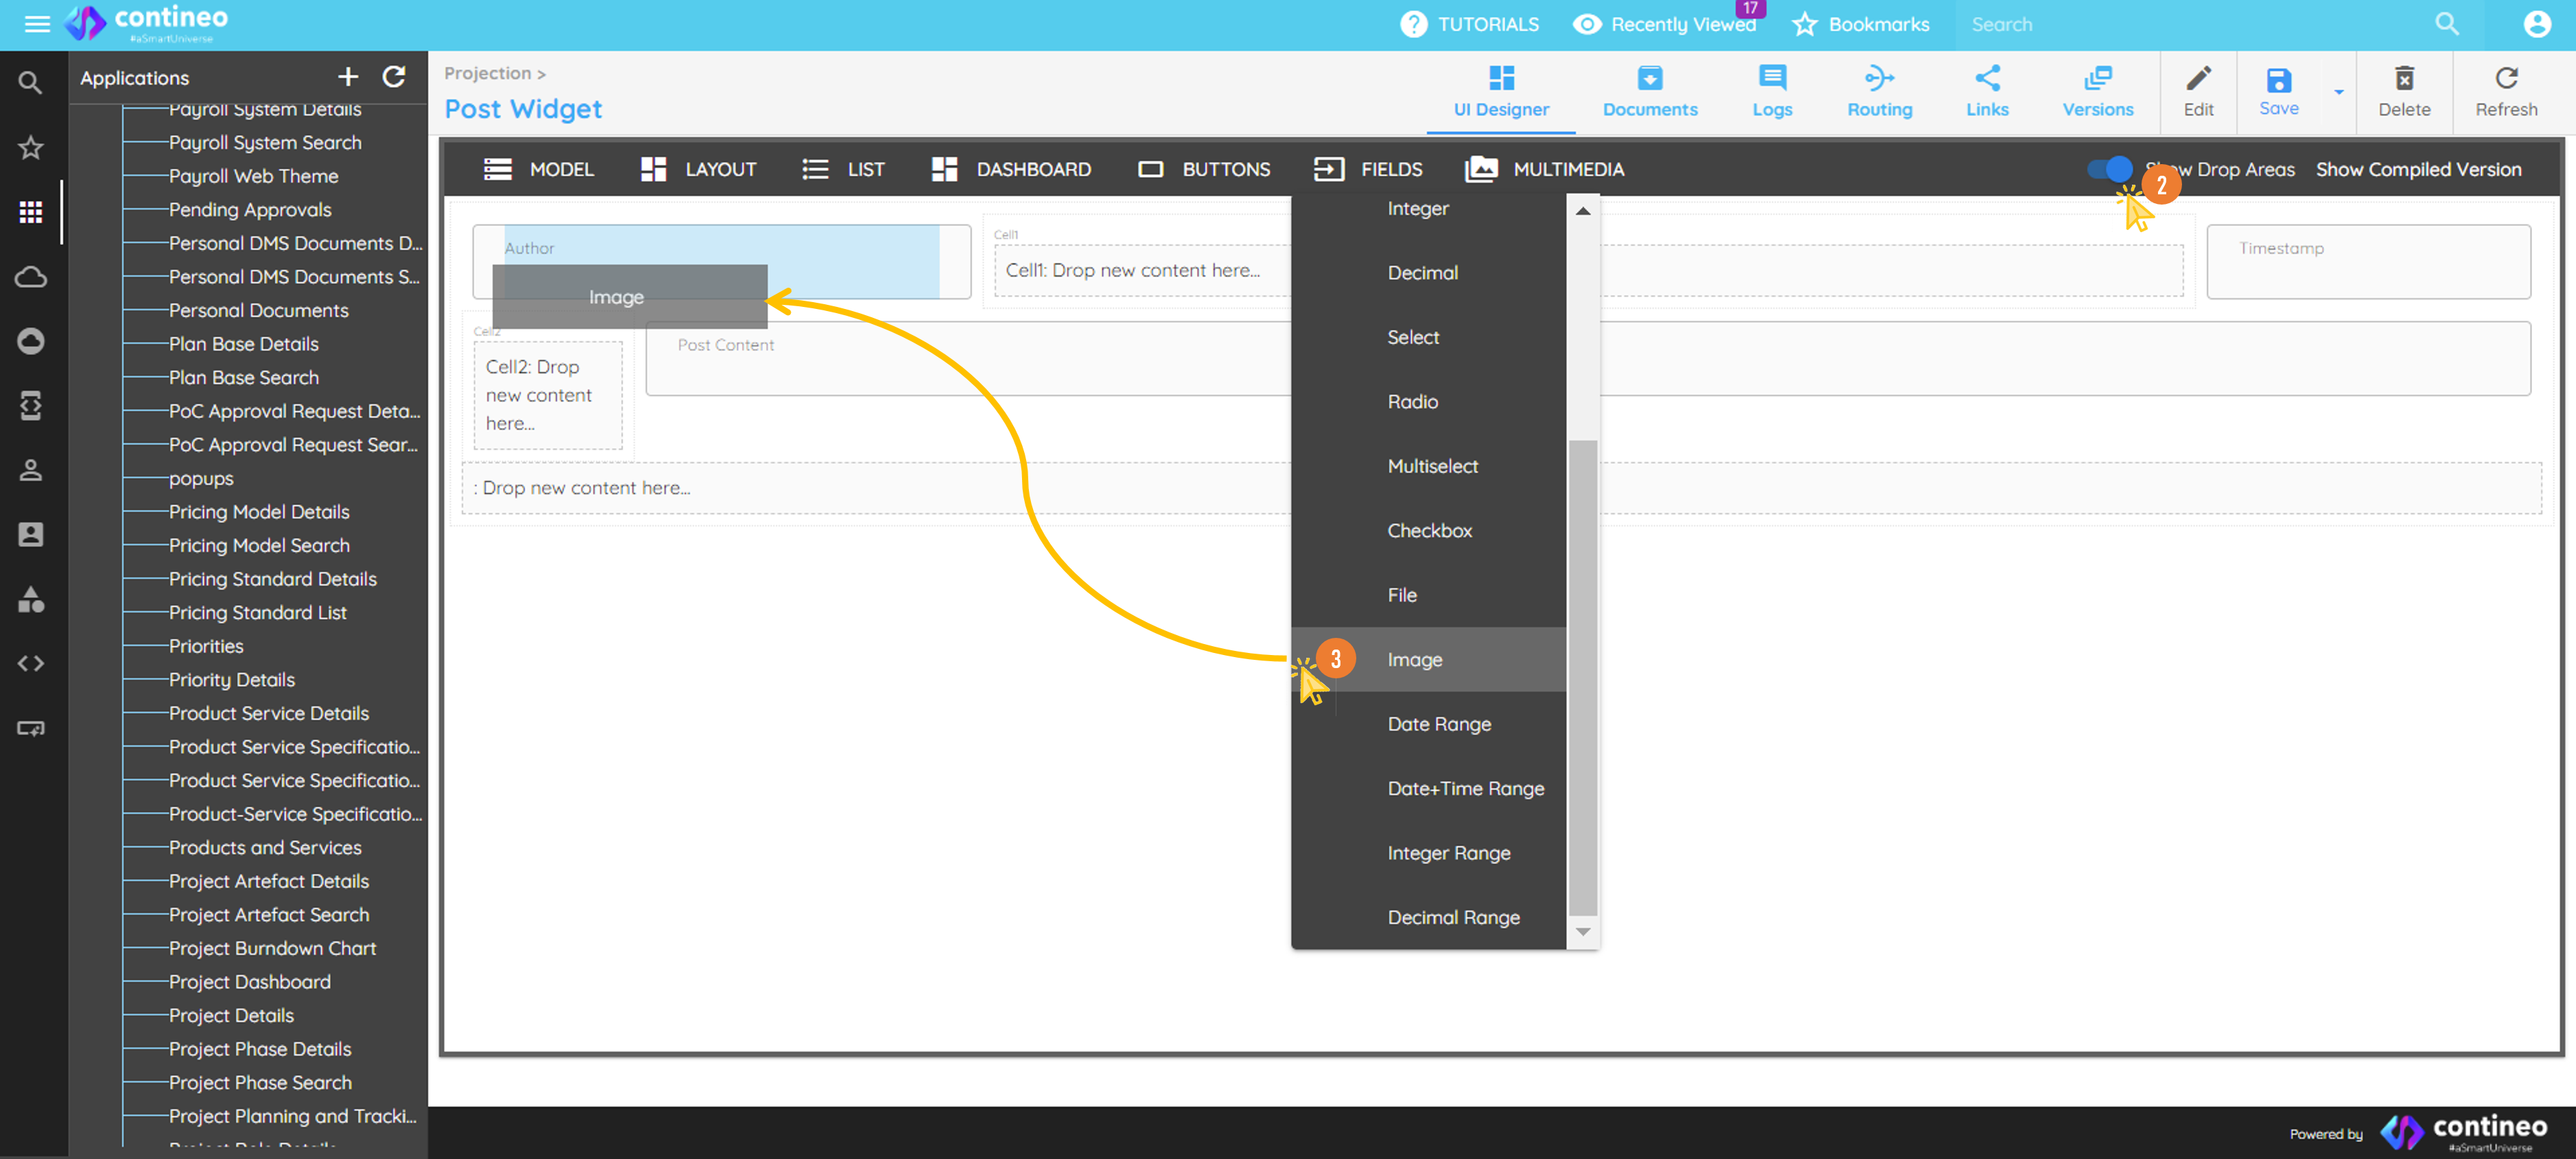
Task: Open the Logs icon
Action: click(1771, 90)
